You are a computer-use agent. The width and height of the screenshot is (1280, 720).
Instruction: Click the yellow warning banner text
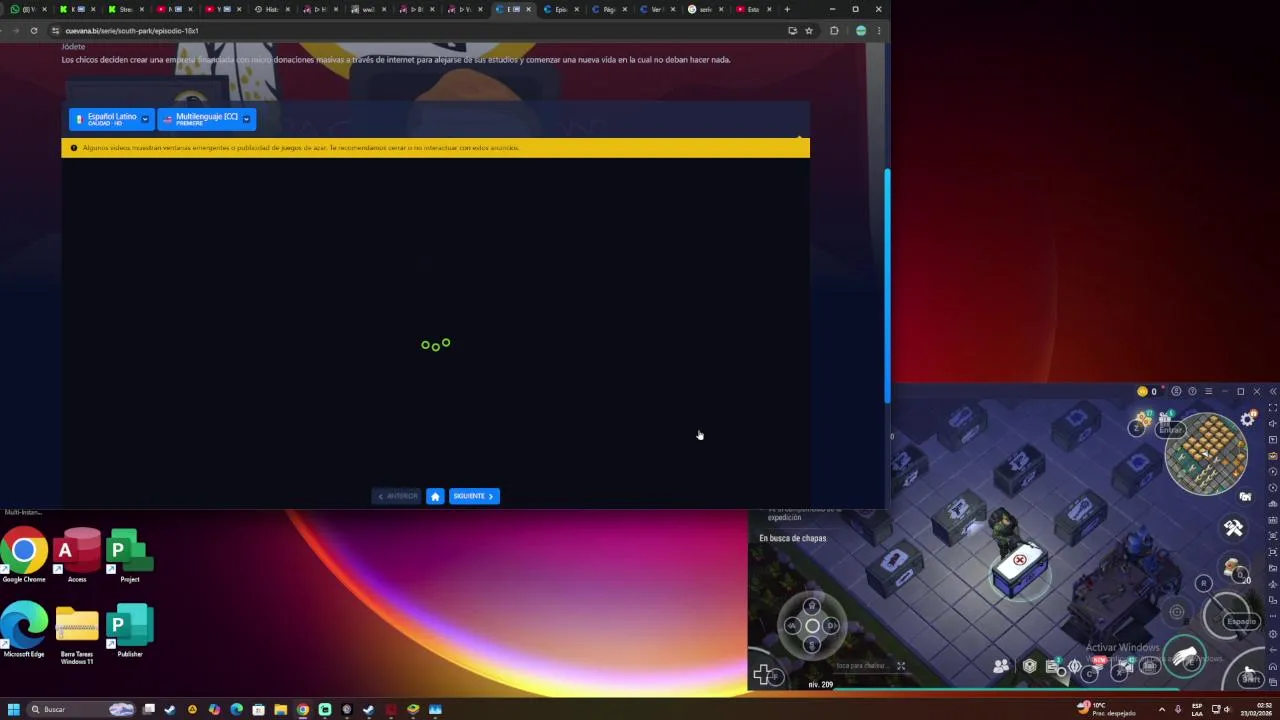click(300, 148)
